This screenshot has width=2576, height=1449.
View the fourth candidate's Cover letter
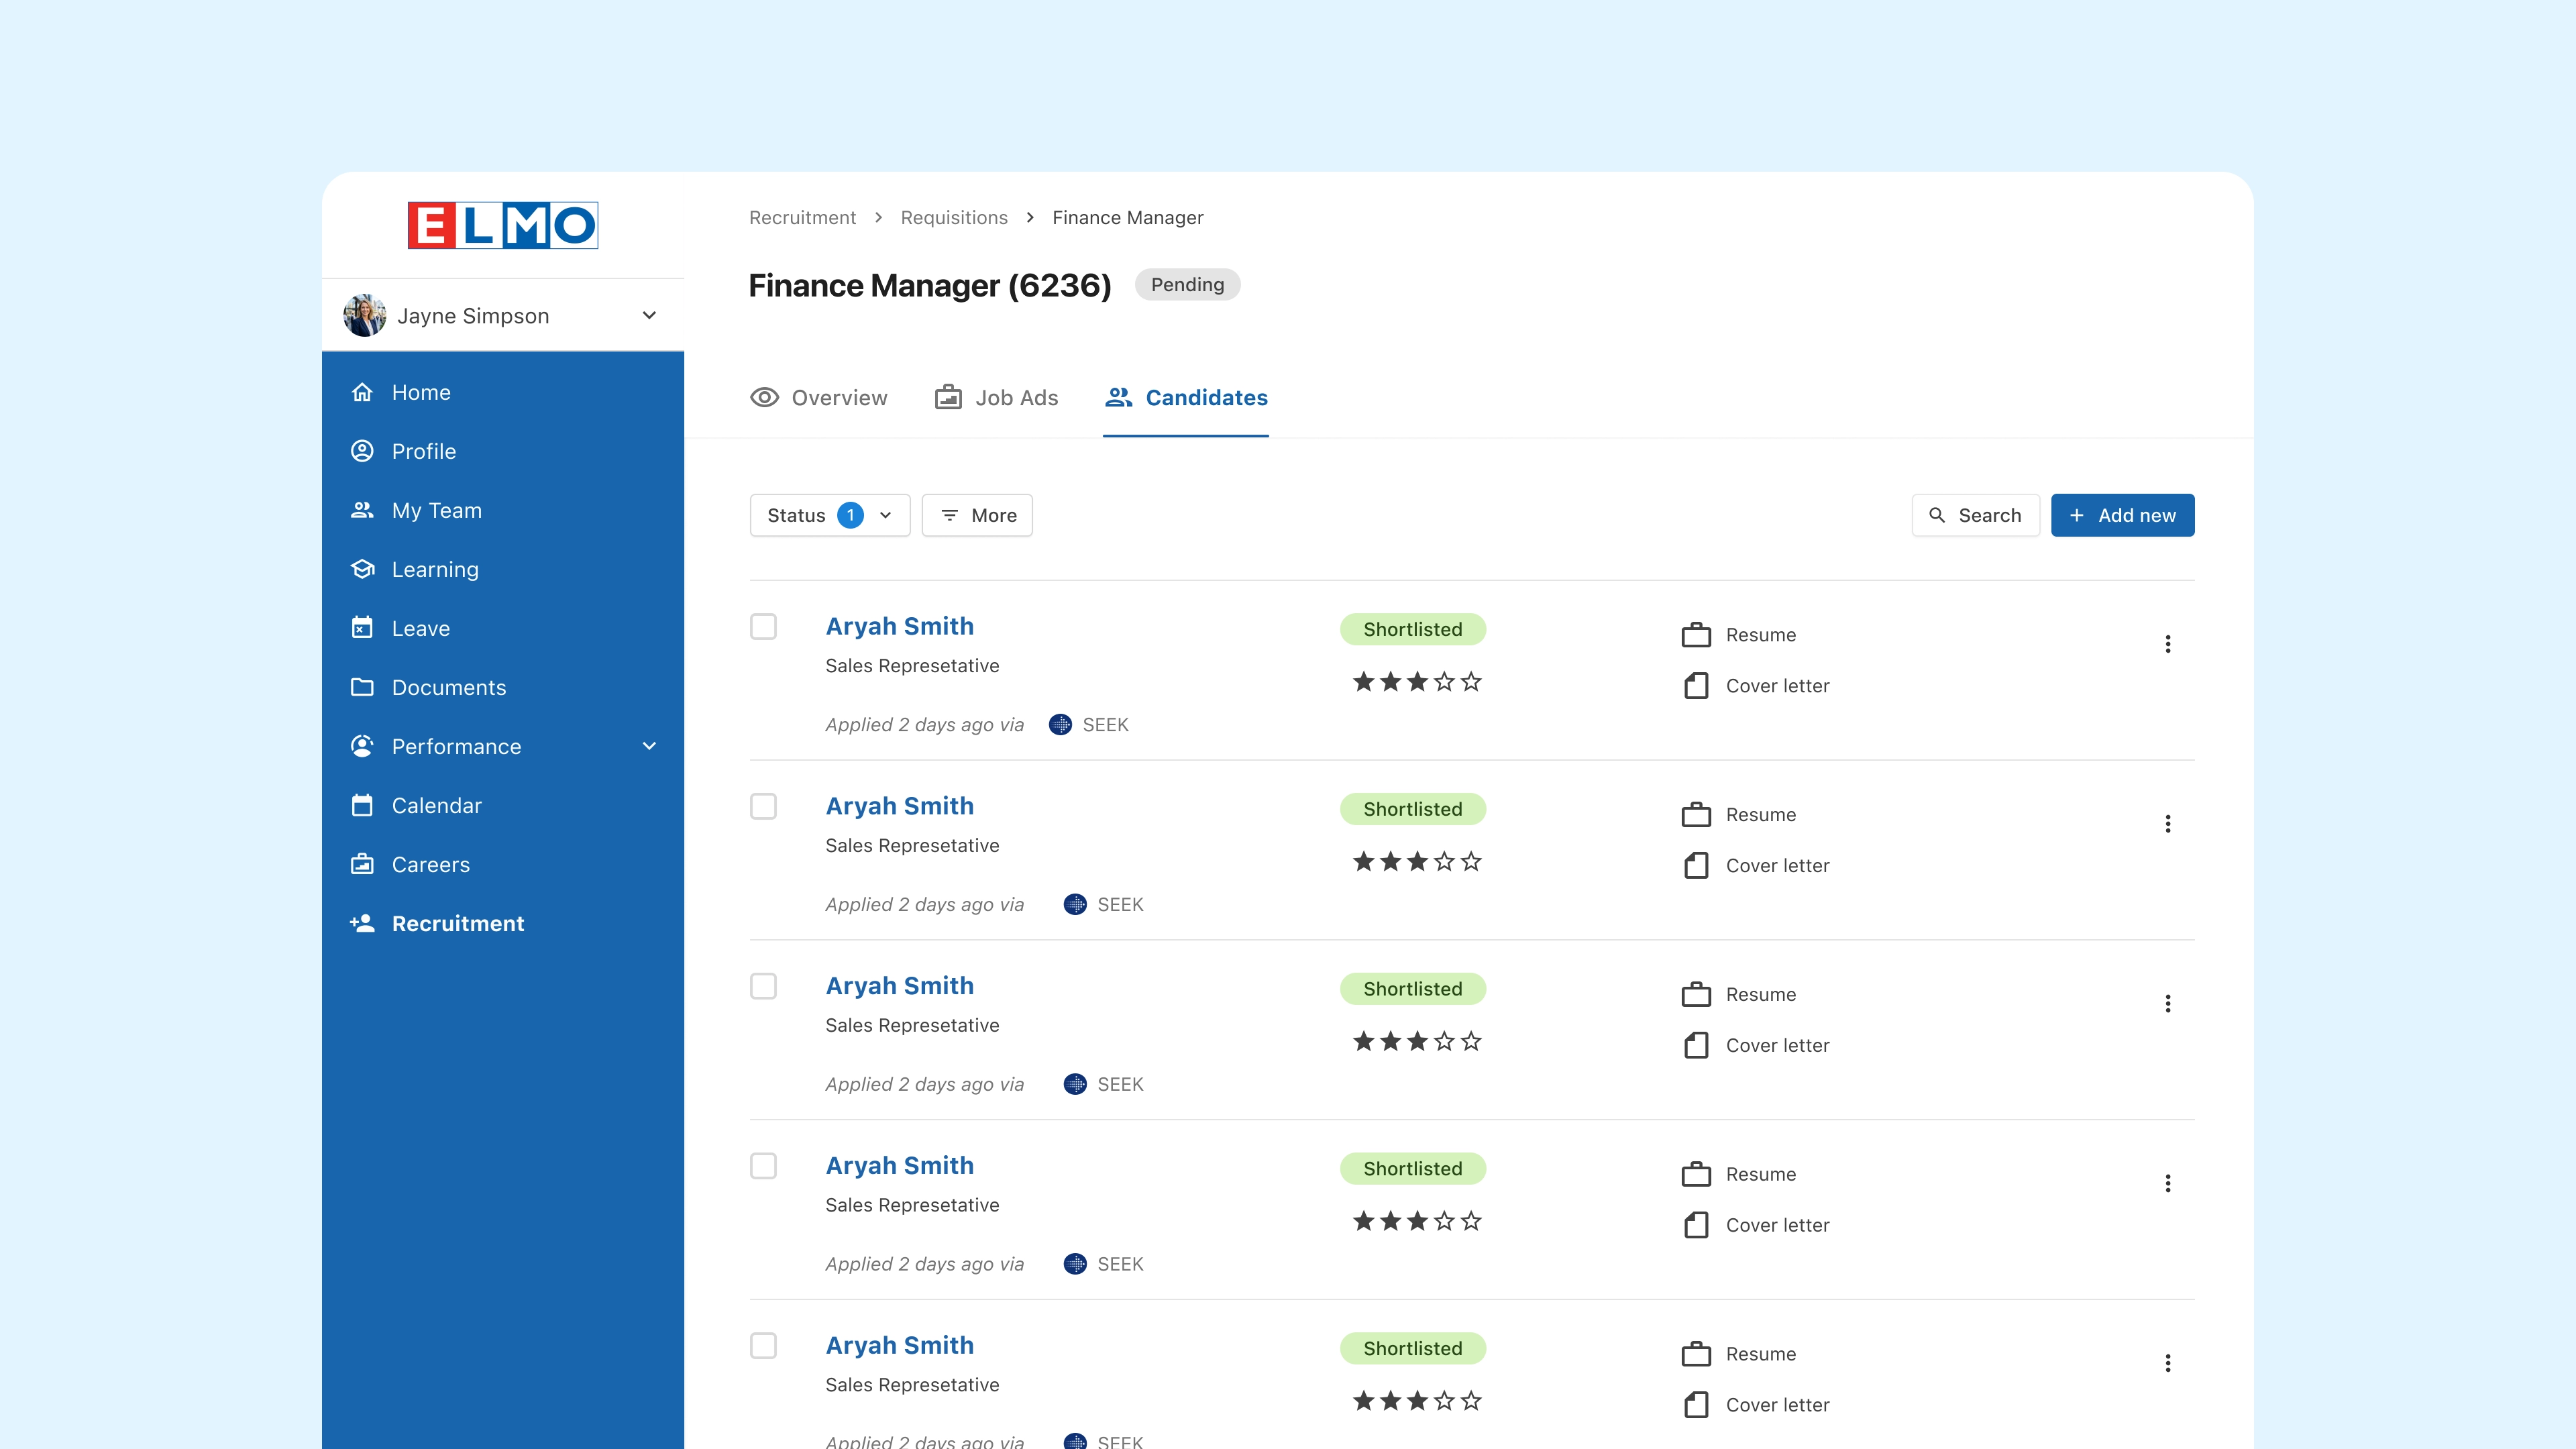click(x=1756, y=1225)
